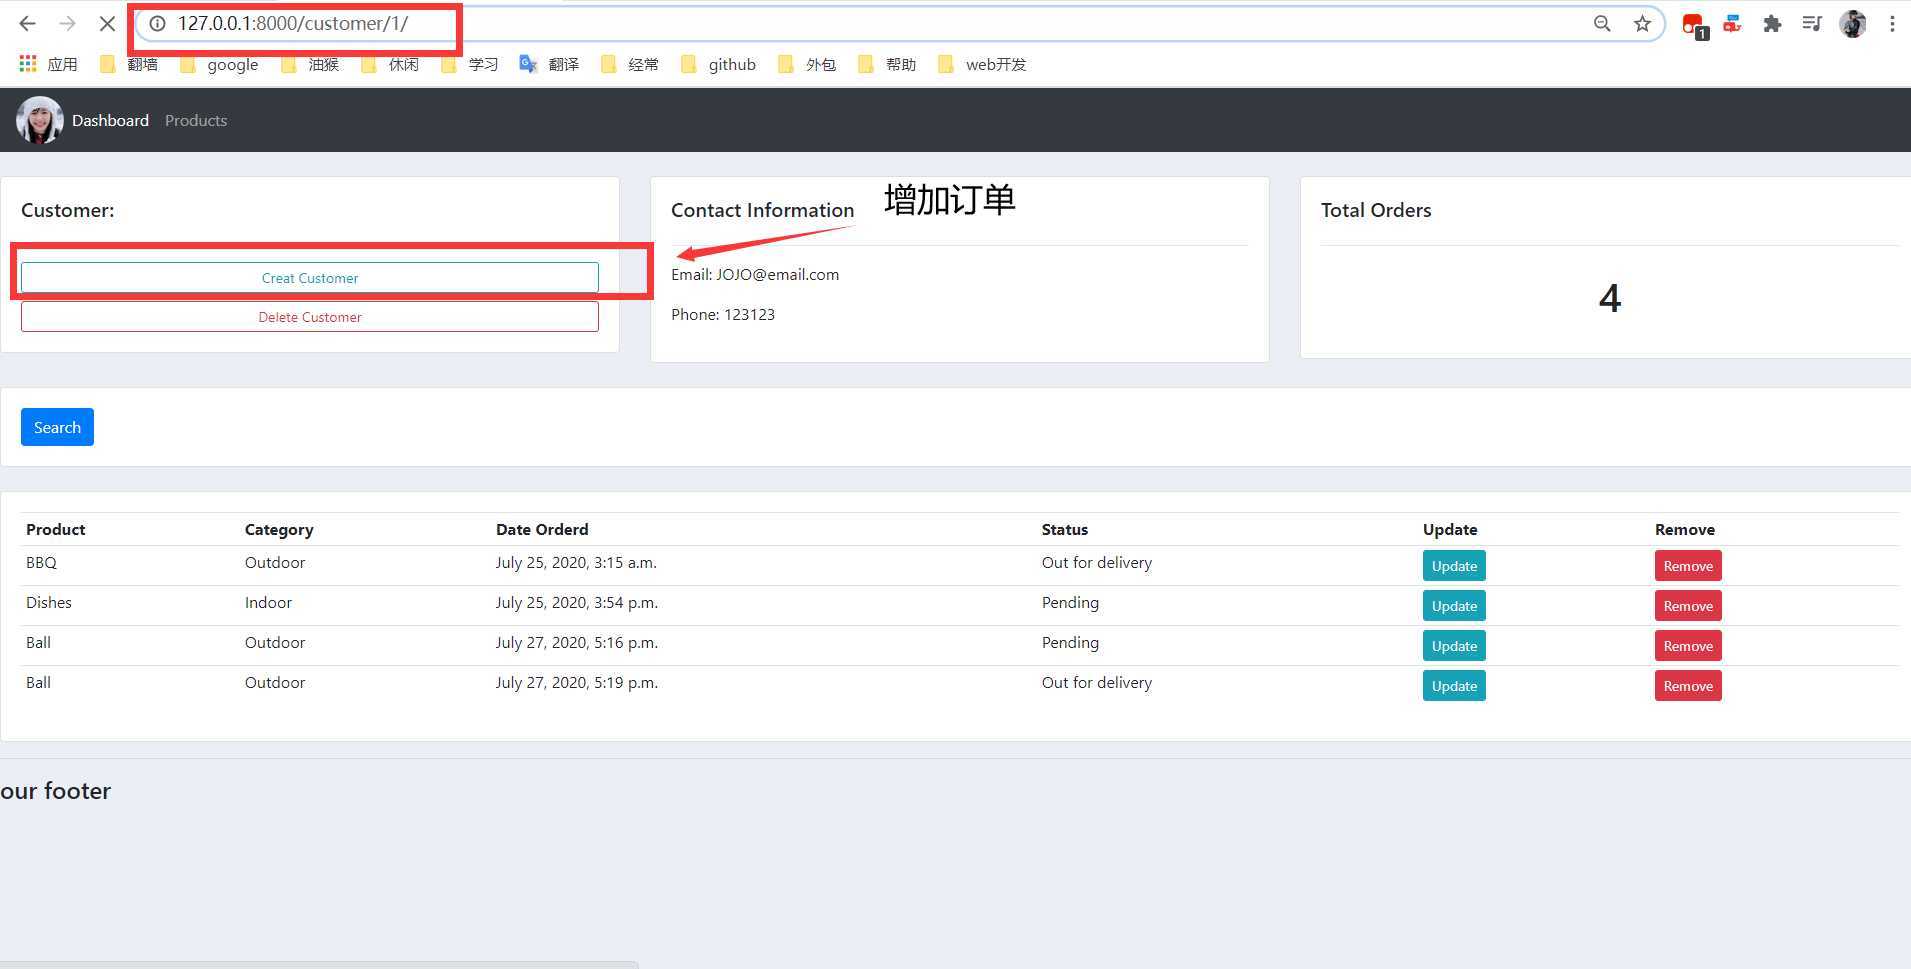Click the Indoor category cell

click(x=269, y=602)
